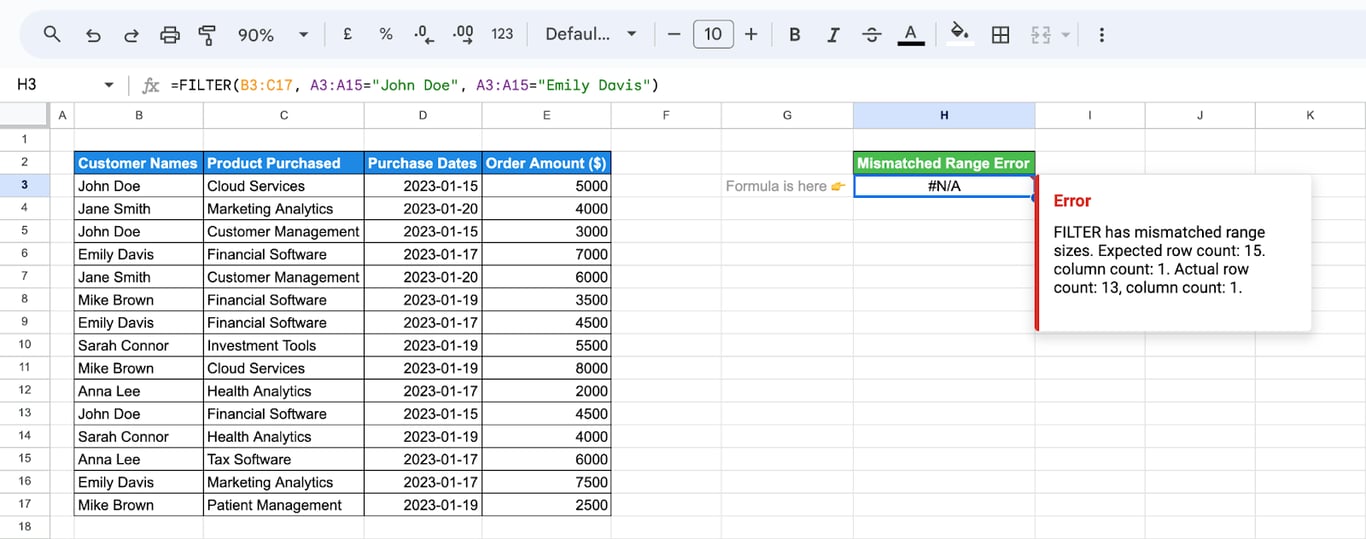Undo the last action

(x=93, y=35)
